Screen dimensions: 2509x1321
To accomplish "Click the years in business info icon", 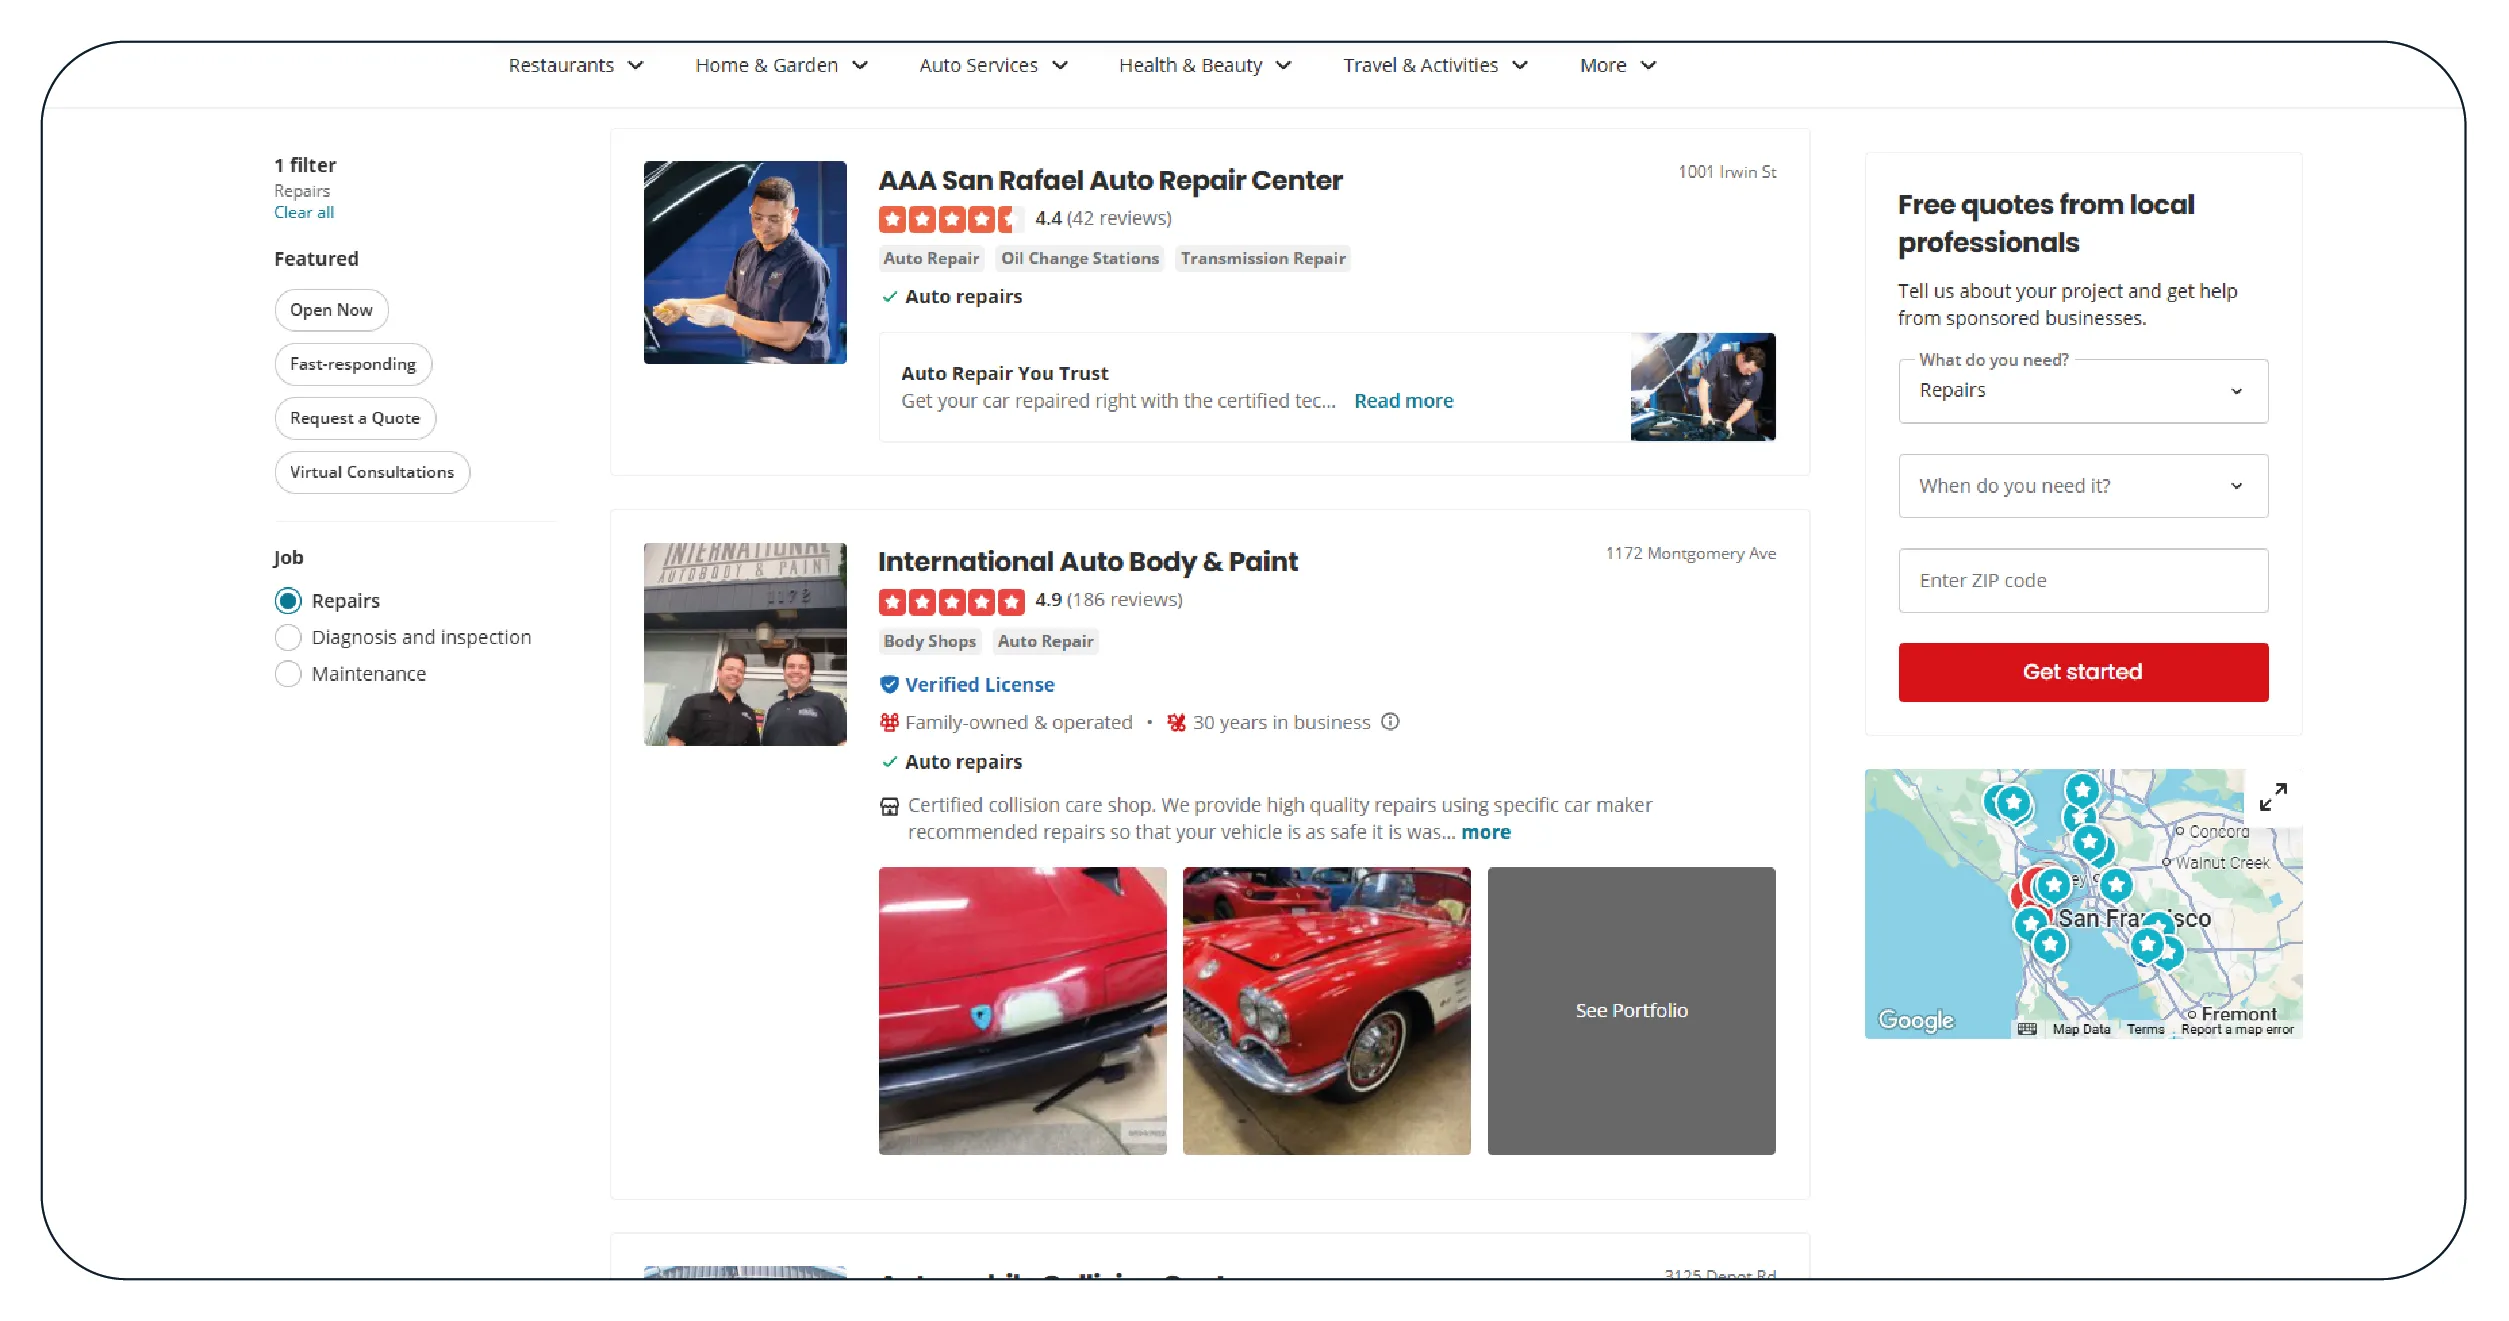I will click(1390, 722).
